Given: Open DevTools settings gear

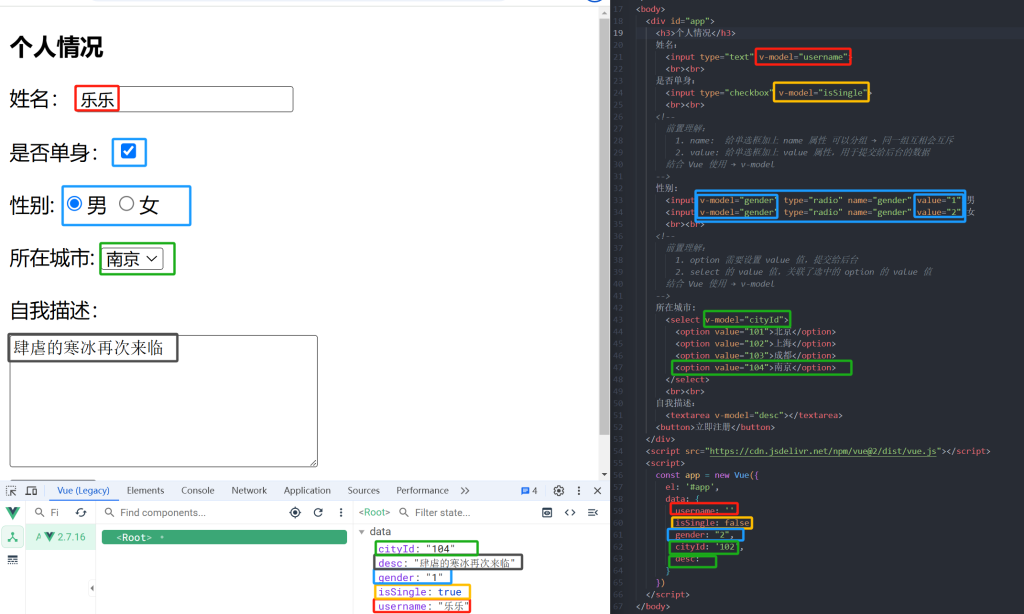Looking at the screenshot, I should (559, 491).
